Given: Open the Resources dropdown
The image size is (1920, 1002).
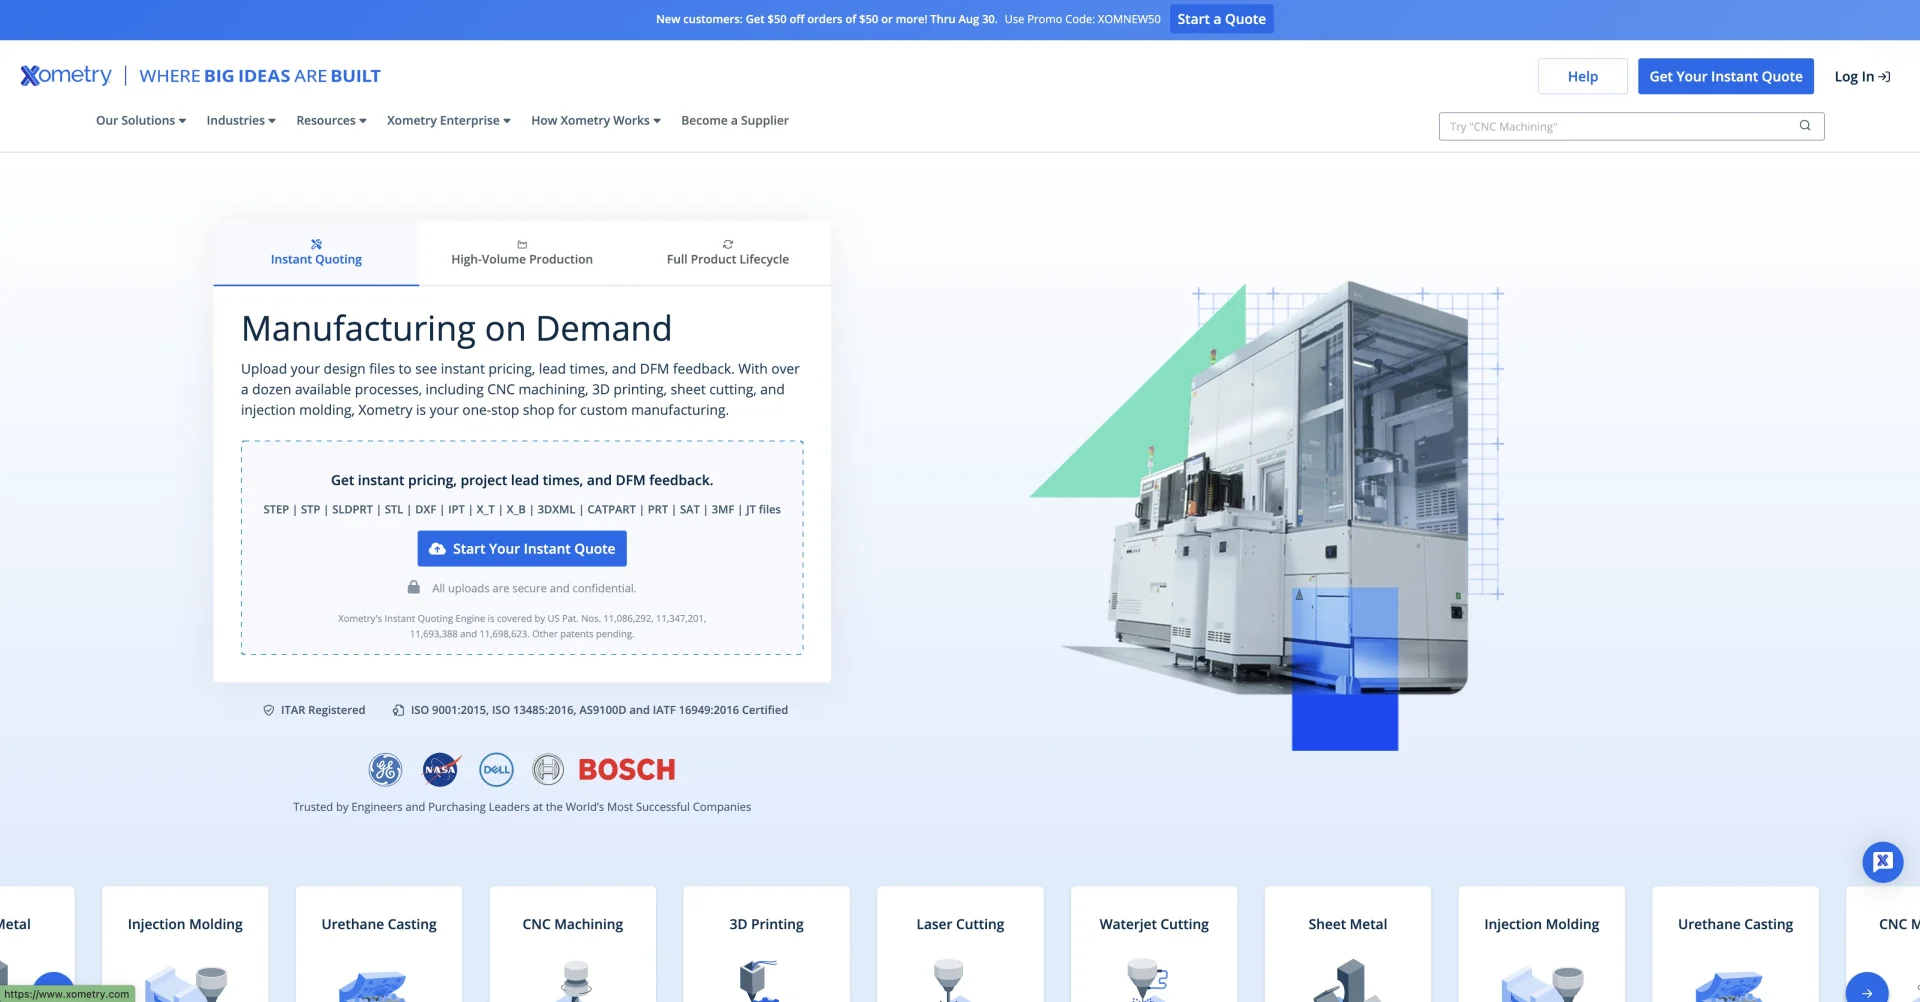Looking at the screenshot, I should point(331,120).
